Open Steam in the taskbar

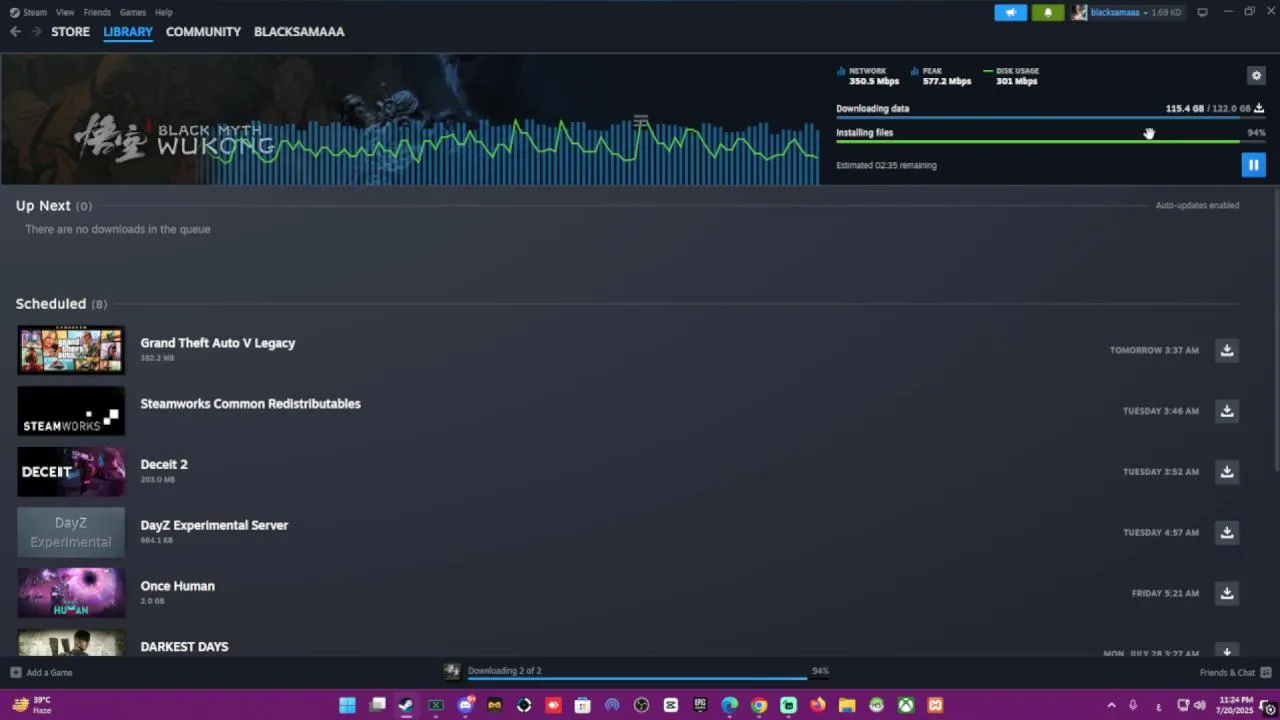tap(406, 705)
